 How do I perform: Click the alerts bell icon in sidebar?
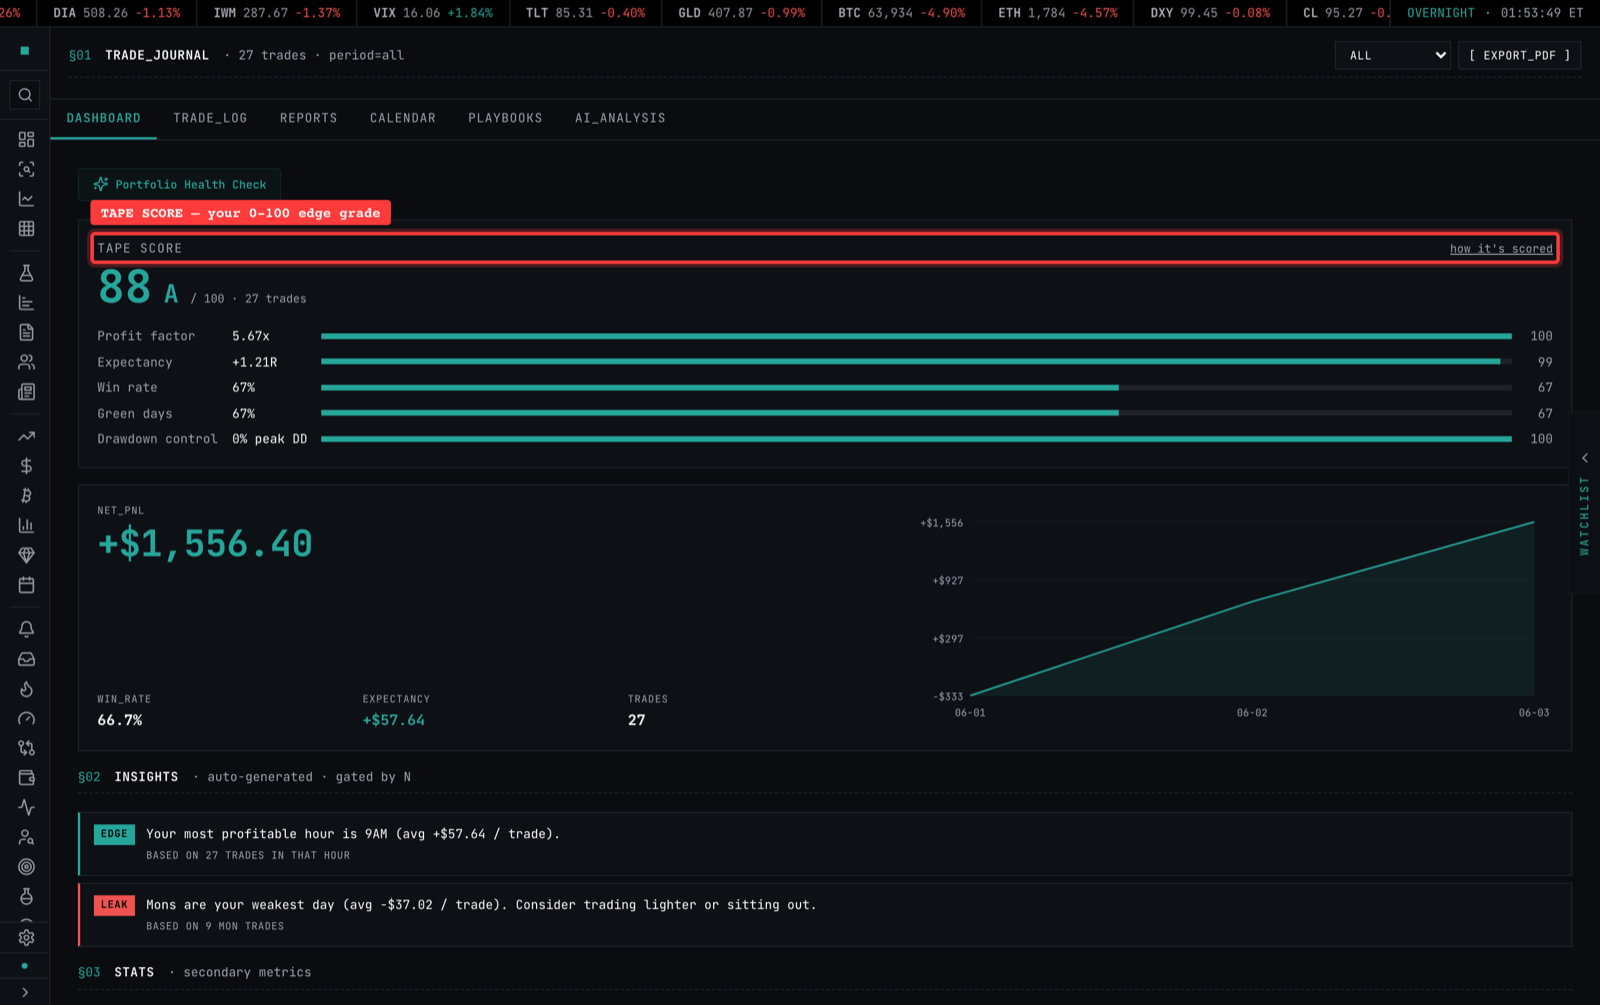pos(26,629)
